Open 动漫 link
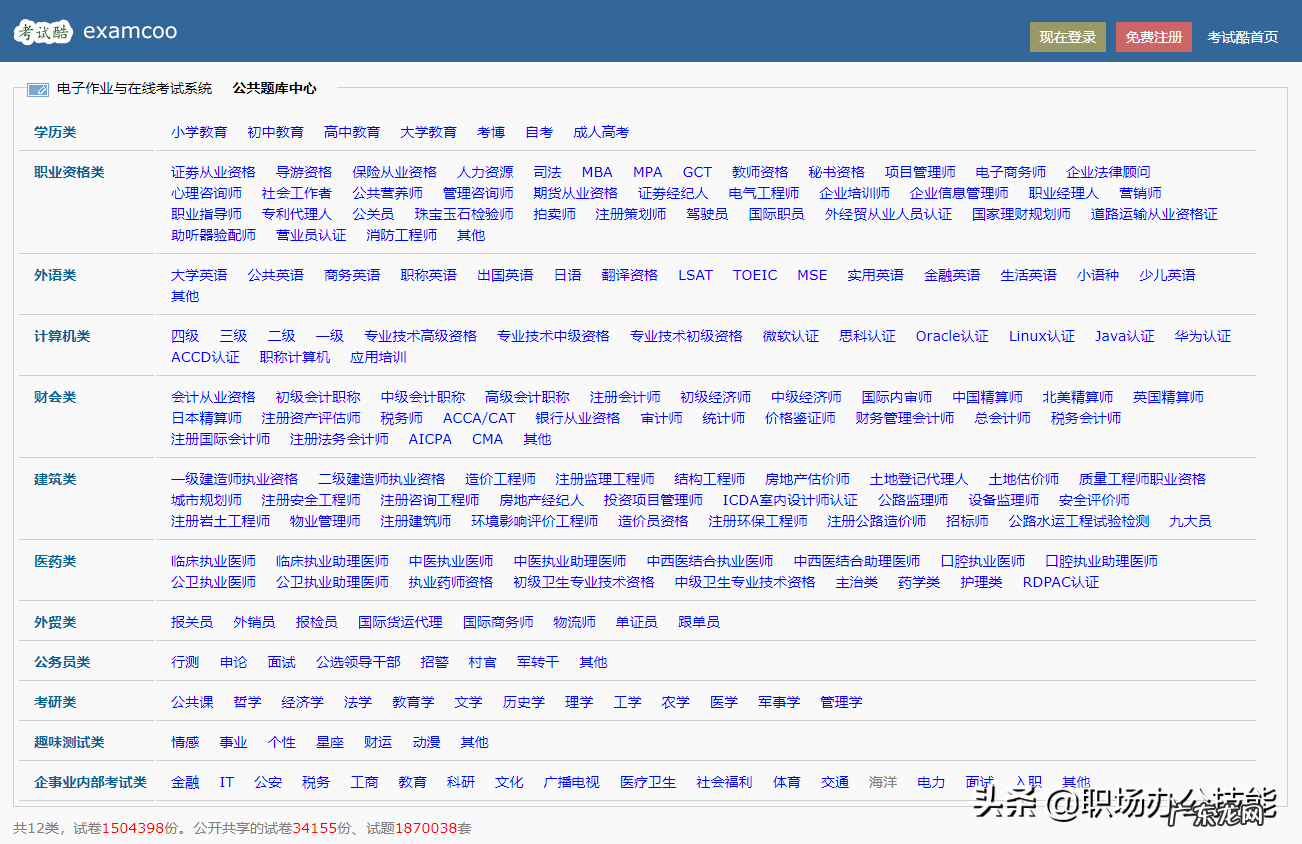This screenshot has height=844, width=1302. [x=426, y=742]
